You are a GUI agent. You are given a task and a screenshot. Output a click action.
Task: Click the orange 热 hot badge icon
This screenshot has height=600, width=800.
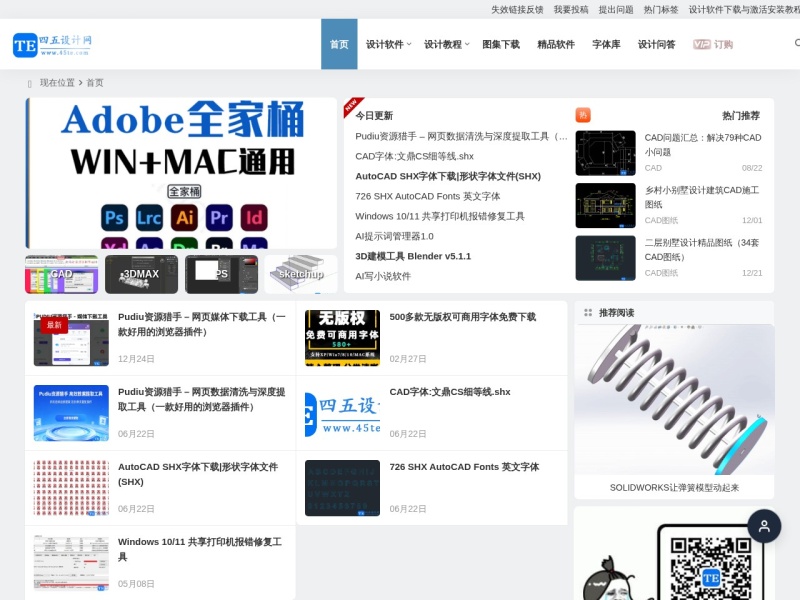pos(583,115)
